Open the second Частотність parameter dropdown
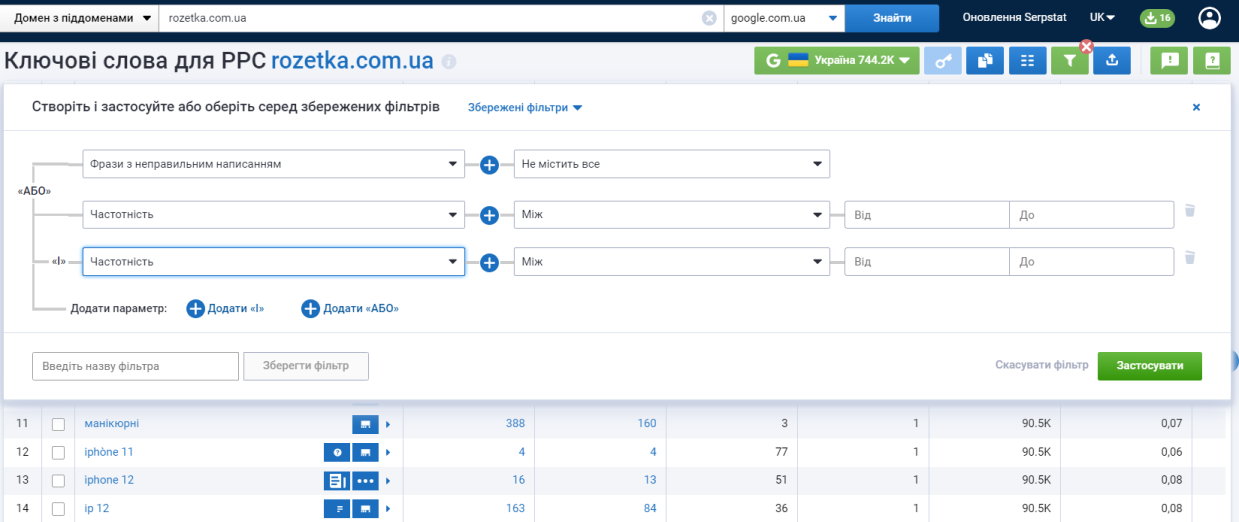Viewport: 1239px width, 522px height. click(273, 262)
